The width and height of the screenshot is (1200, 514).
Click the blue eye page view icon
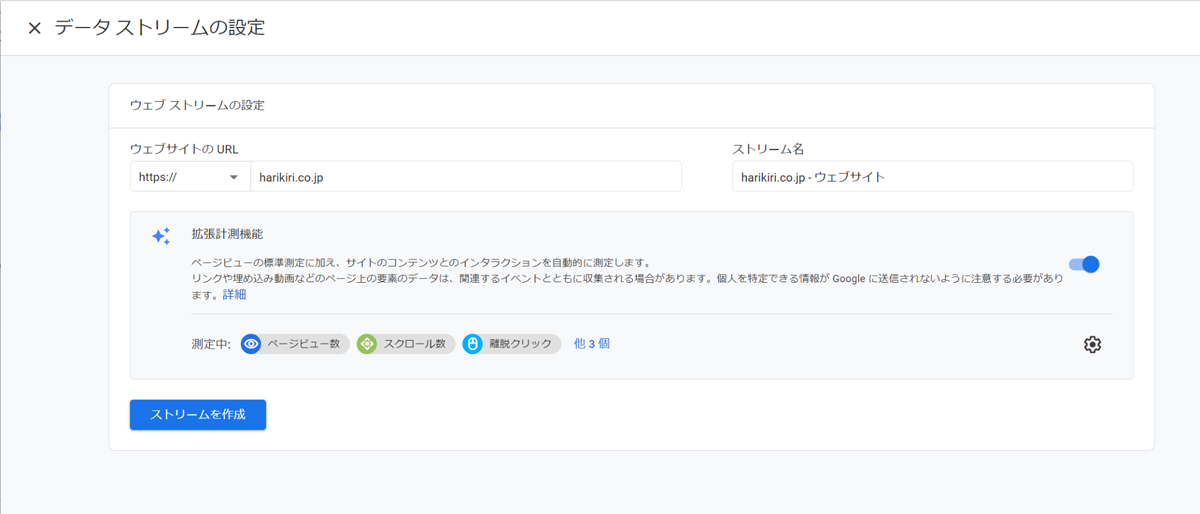(251, 344)
